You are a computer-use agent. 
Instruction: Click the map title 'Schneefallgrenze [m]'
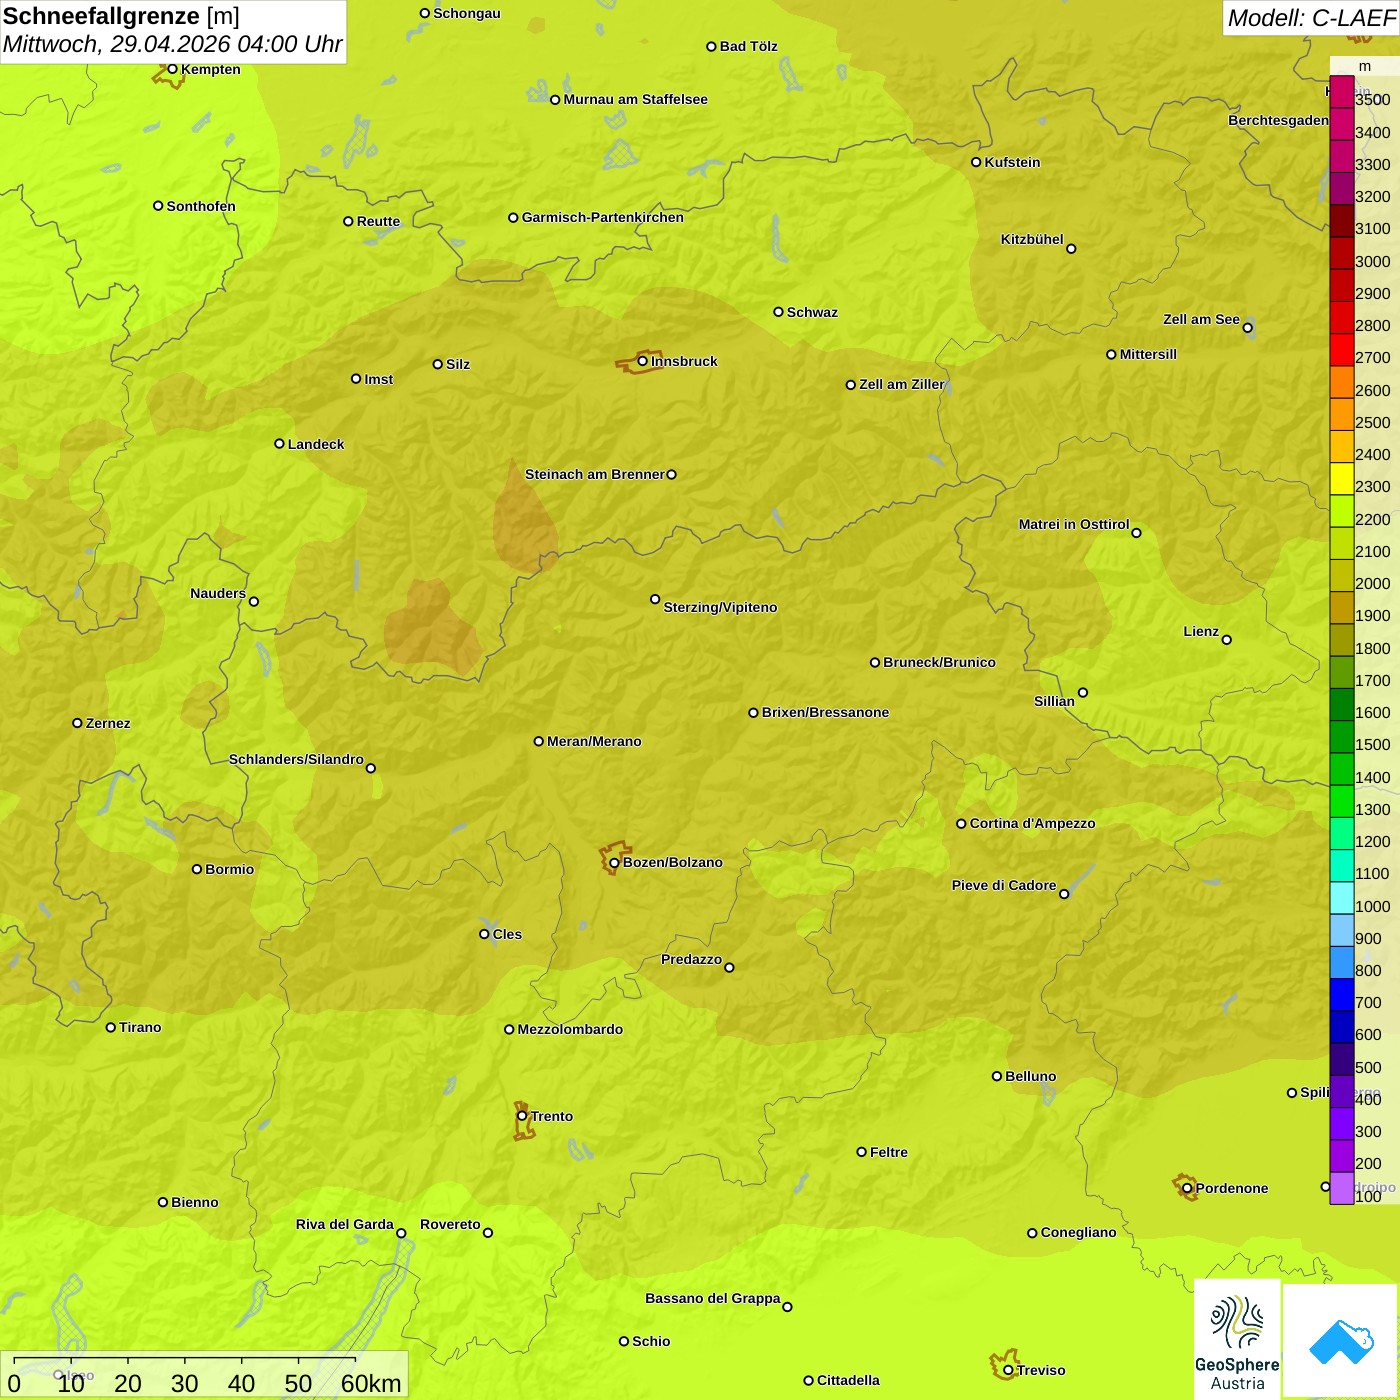click(122, 16)
